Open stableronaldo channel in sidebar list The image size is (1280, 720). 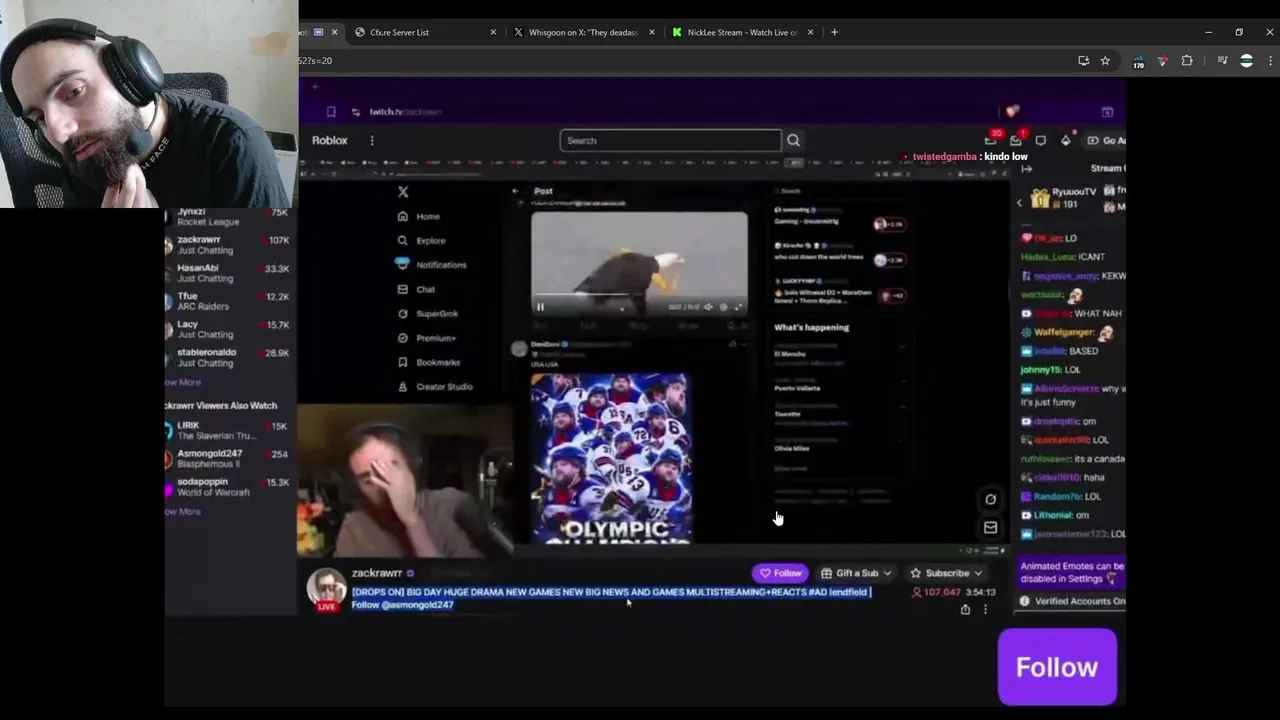click(228, 357)
